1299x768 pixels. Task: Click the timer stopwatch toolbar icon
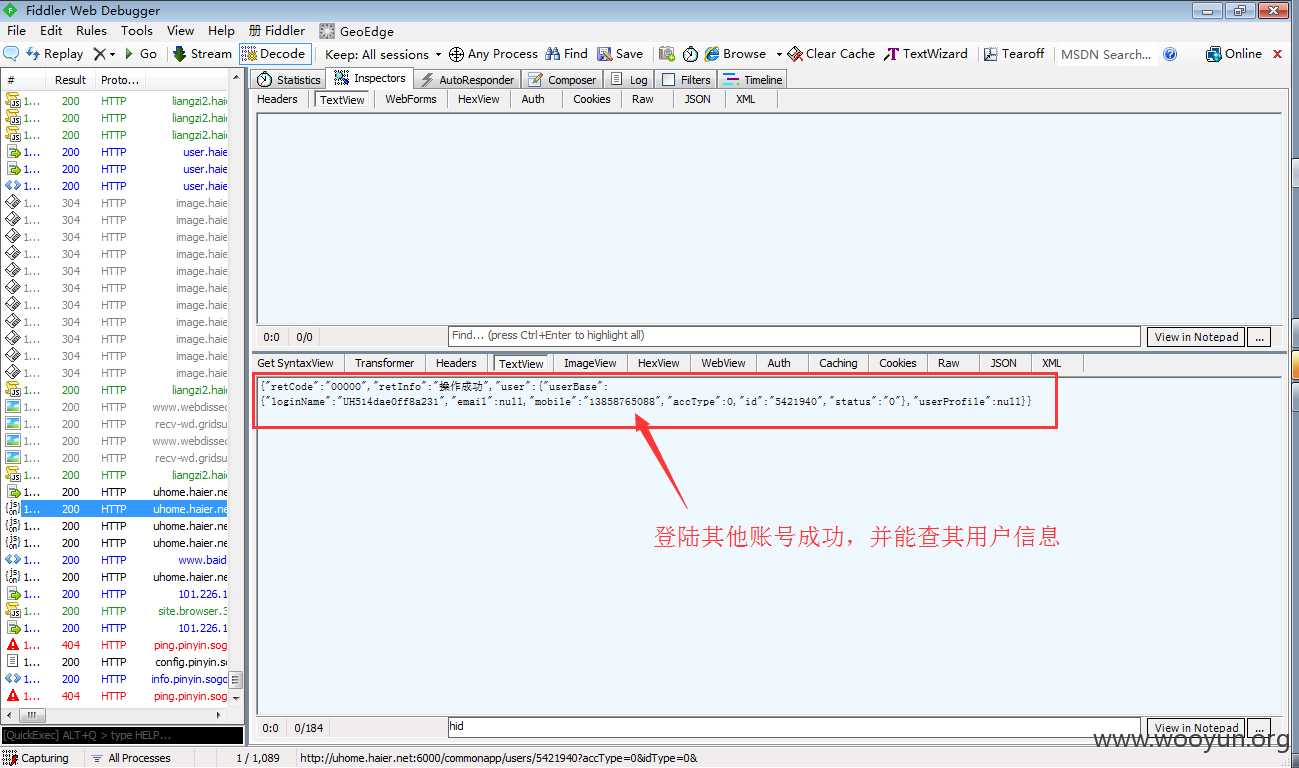point(690,54)
